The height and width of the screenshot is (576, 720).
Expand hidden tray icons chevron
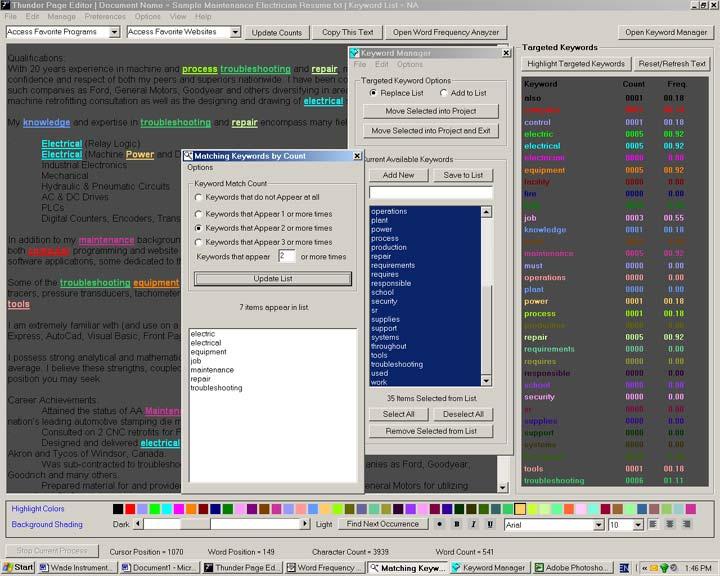tap(644, 568)
